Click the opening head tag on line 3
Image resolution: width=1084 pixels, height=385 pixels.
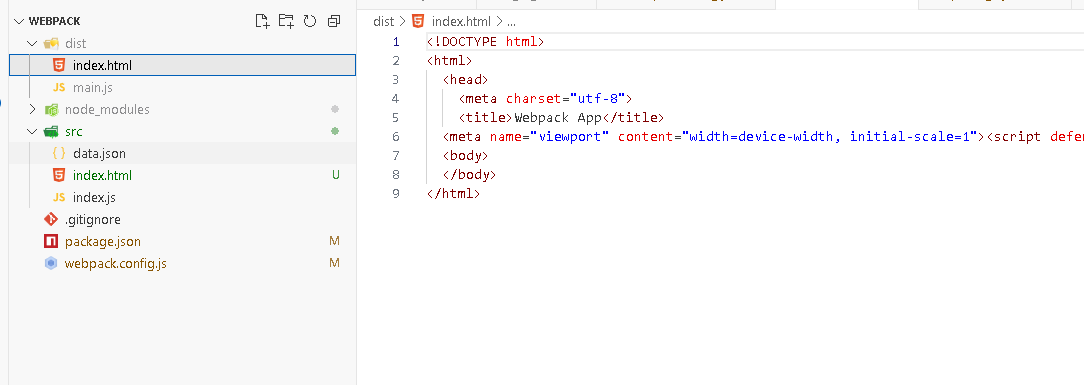pos(466,79)
